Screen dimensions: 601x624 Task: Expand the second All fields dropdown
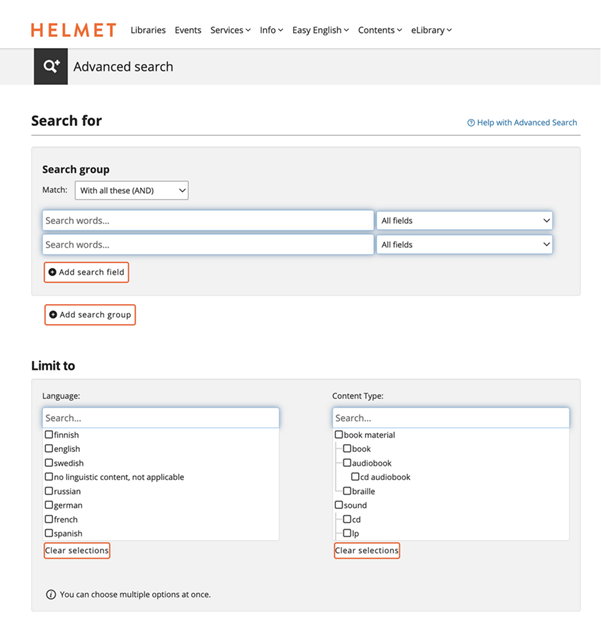point(464,244)
